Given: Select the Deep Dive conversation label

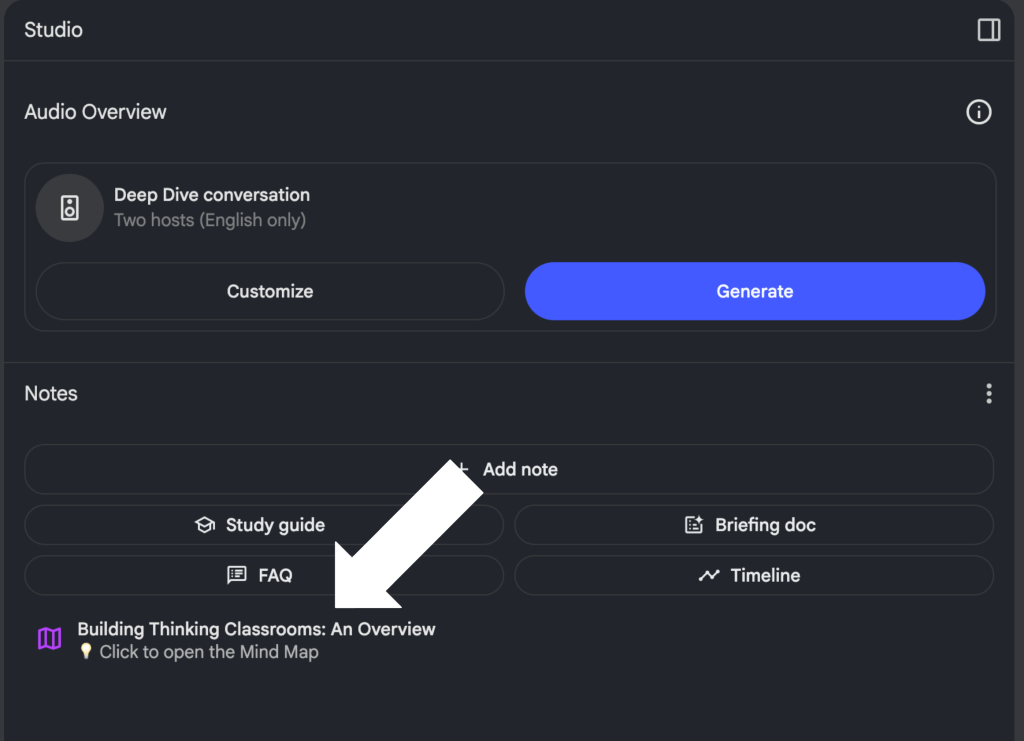Looking at the screenshot, I should click(212, 195).
